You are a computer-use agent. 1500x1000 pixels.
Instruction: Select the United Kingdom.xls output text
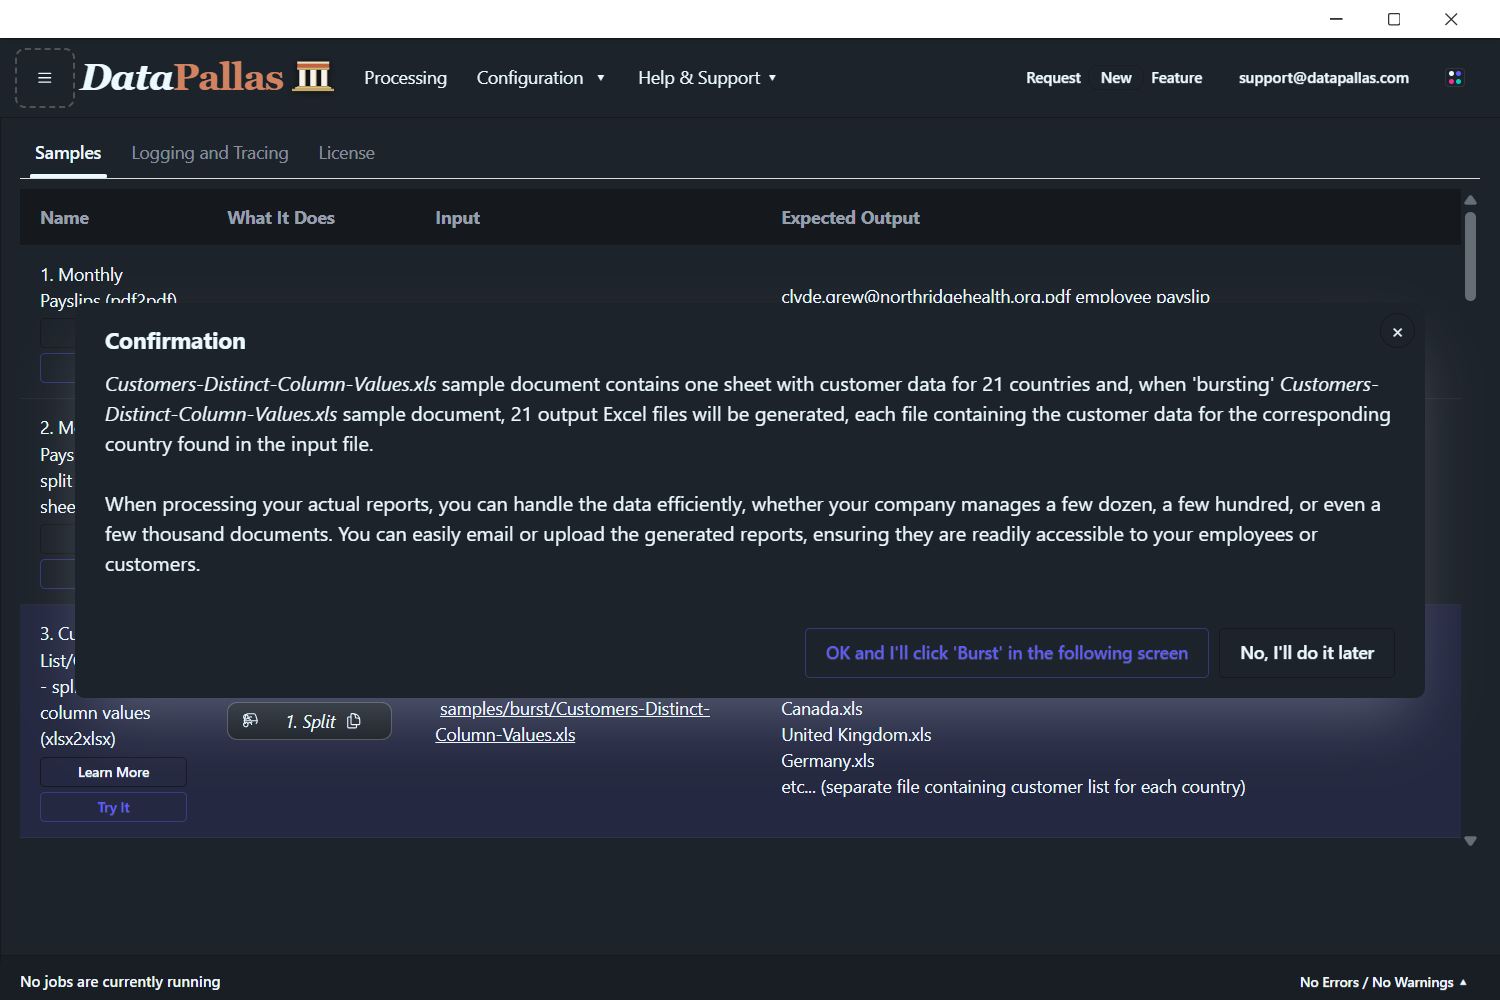(856, 735)
